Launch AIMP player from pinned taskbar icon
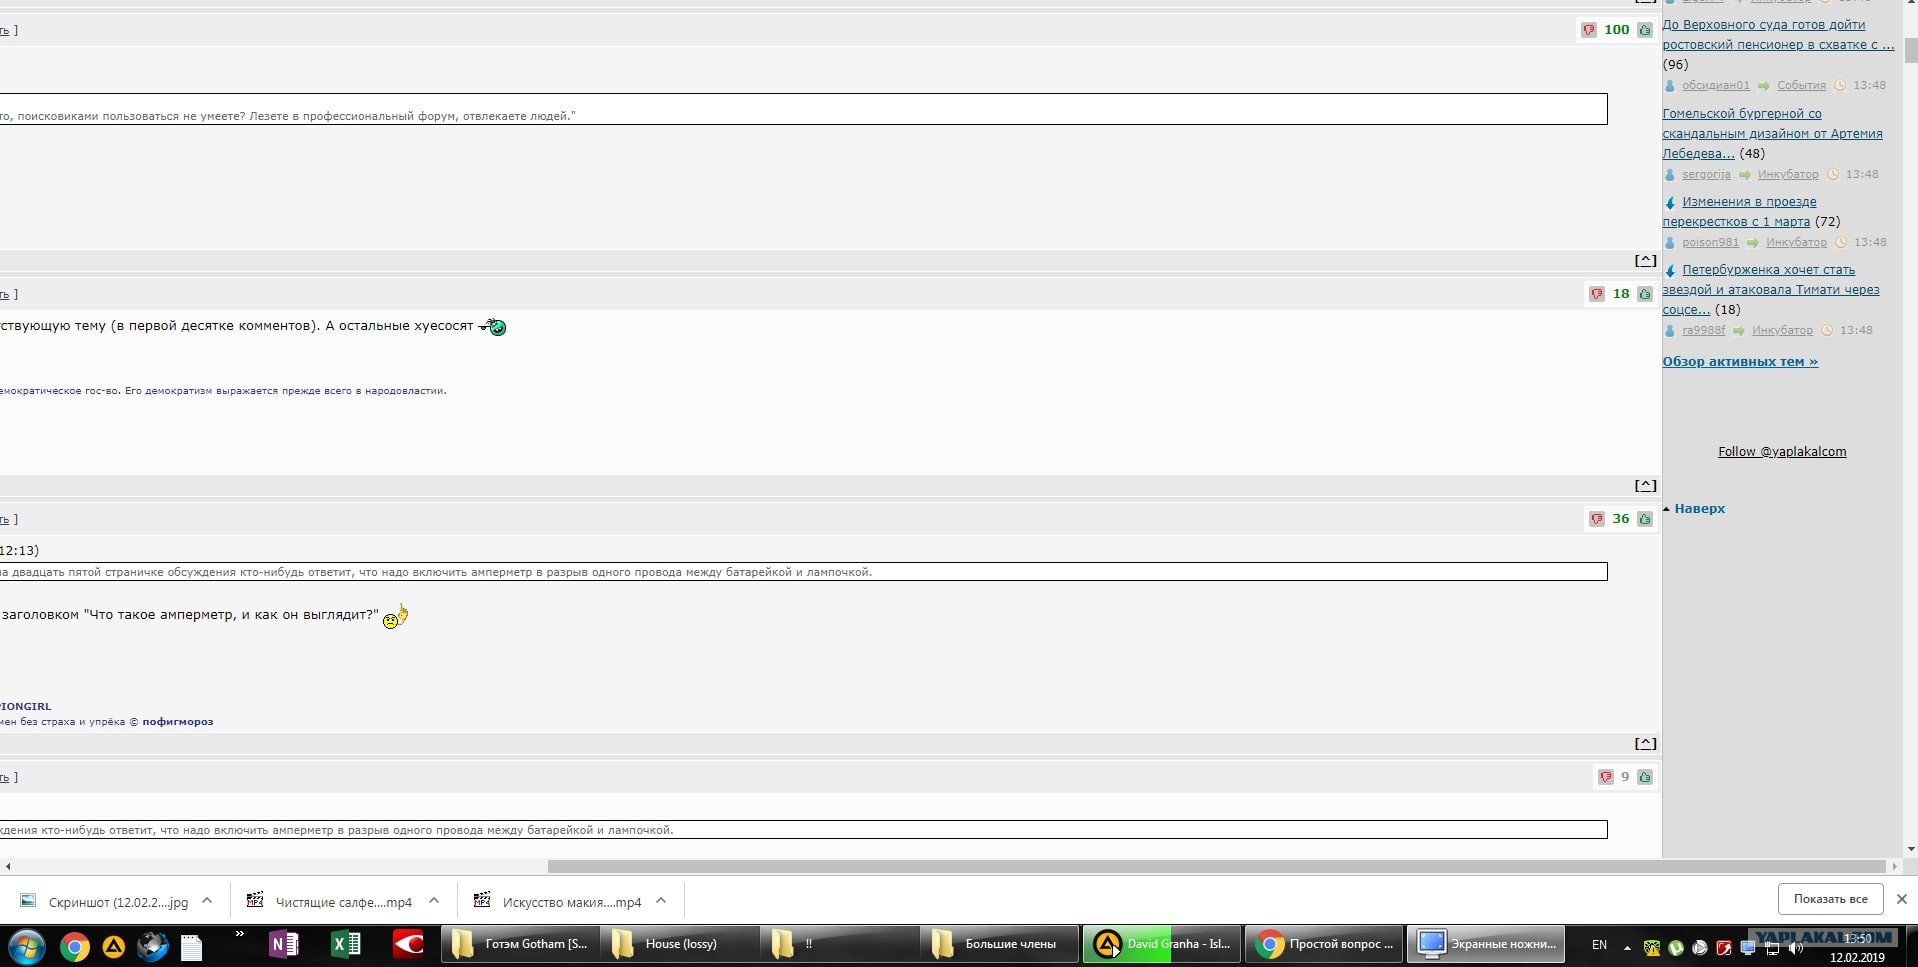 pyautogui.click(x=113, y=945)
